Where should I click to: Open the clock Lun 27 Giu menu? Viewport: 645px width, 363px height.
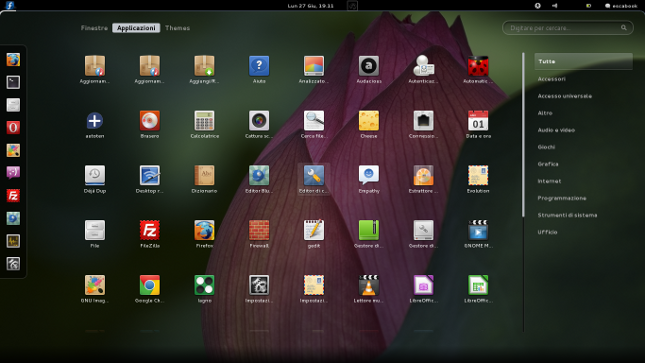click(311, 6)
